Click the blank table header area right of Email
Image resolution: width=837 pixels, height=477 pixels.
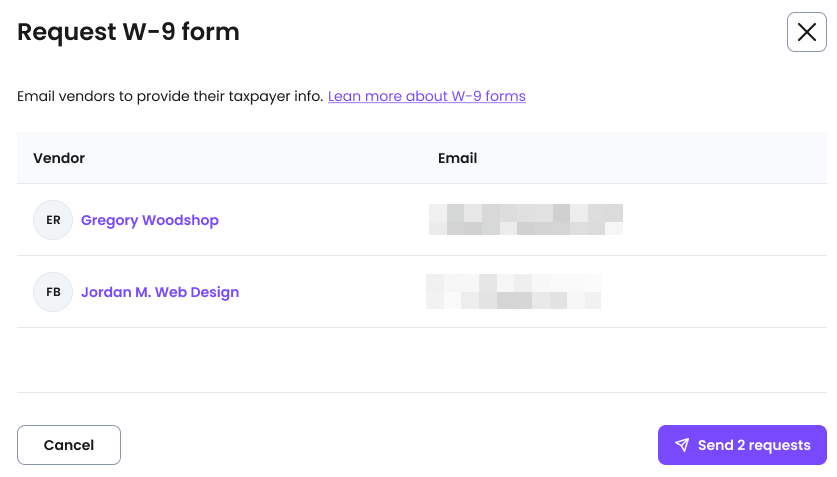pyautogui.click(x=650, y=158)
